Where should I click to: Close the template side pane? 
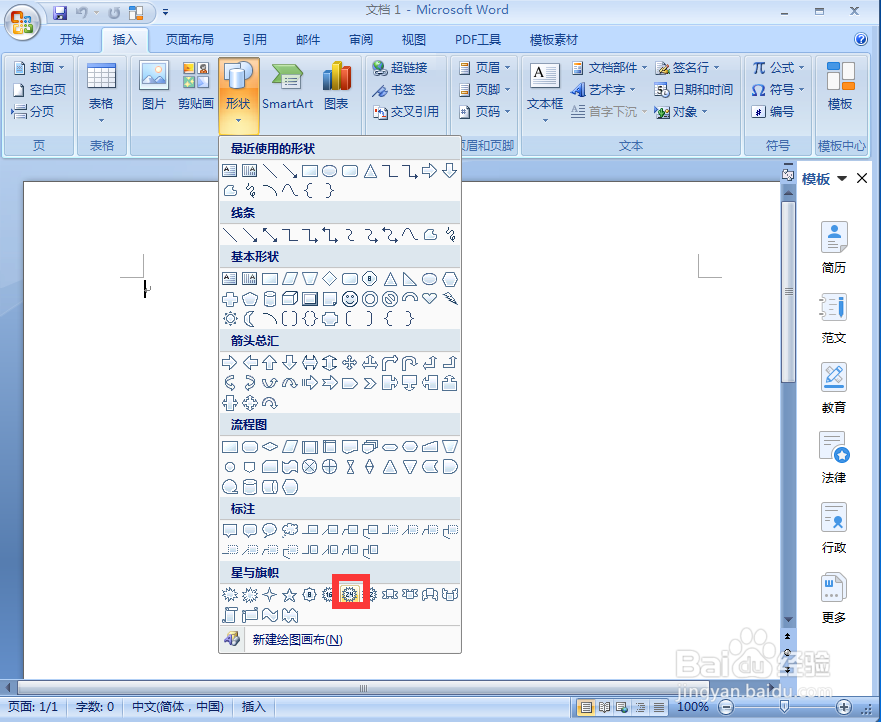862,179
